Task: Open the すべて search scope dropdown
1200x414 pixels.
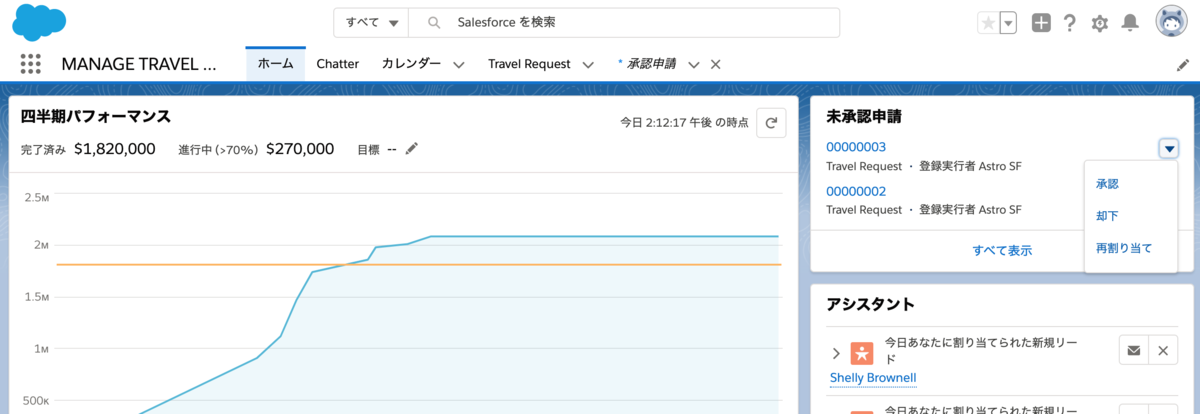Action: tap(373, 22)
